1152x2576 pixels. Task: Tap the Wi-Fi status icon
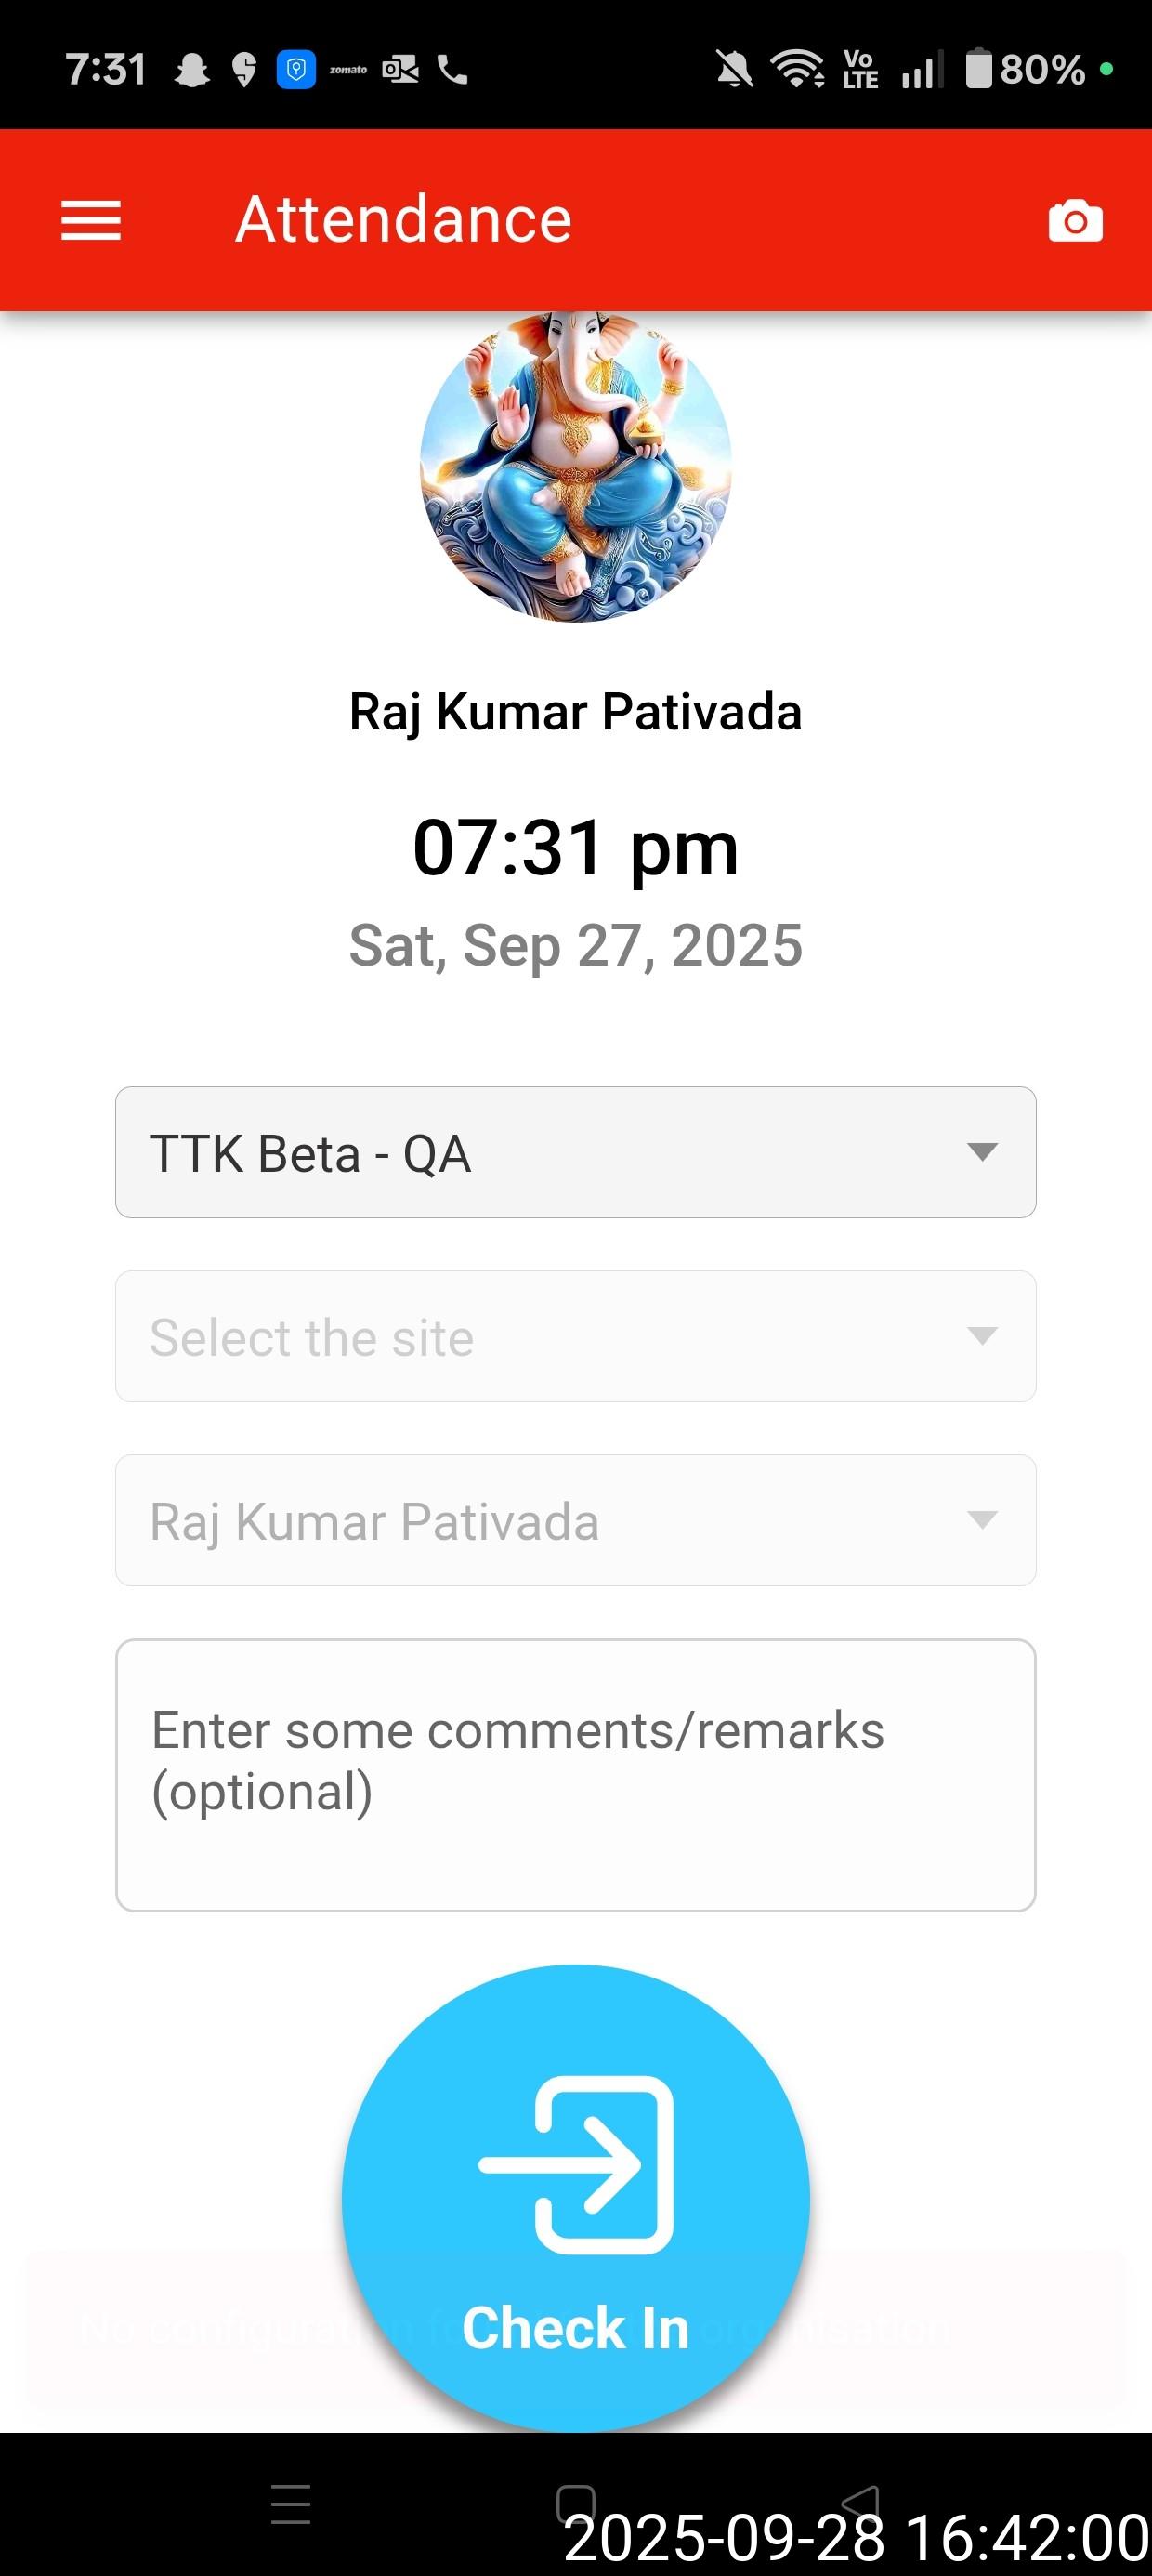(x=796, y=70)
